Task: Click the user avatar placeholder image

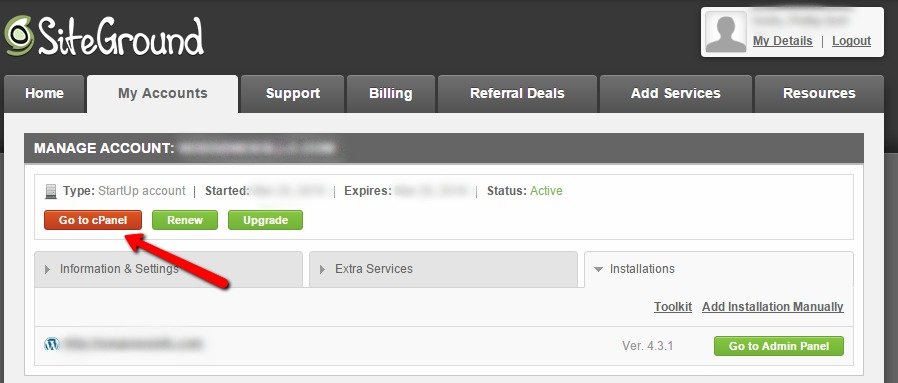Action: coord(726,32)
